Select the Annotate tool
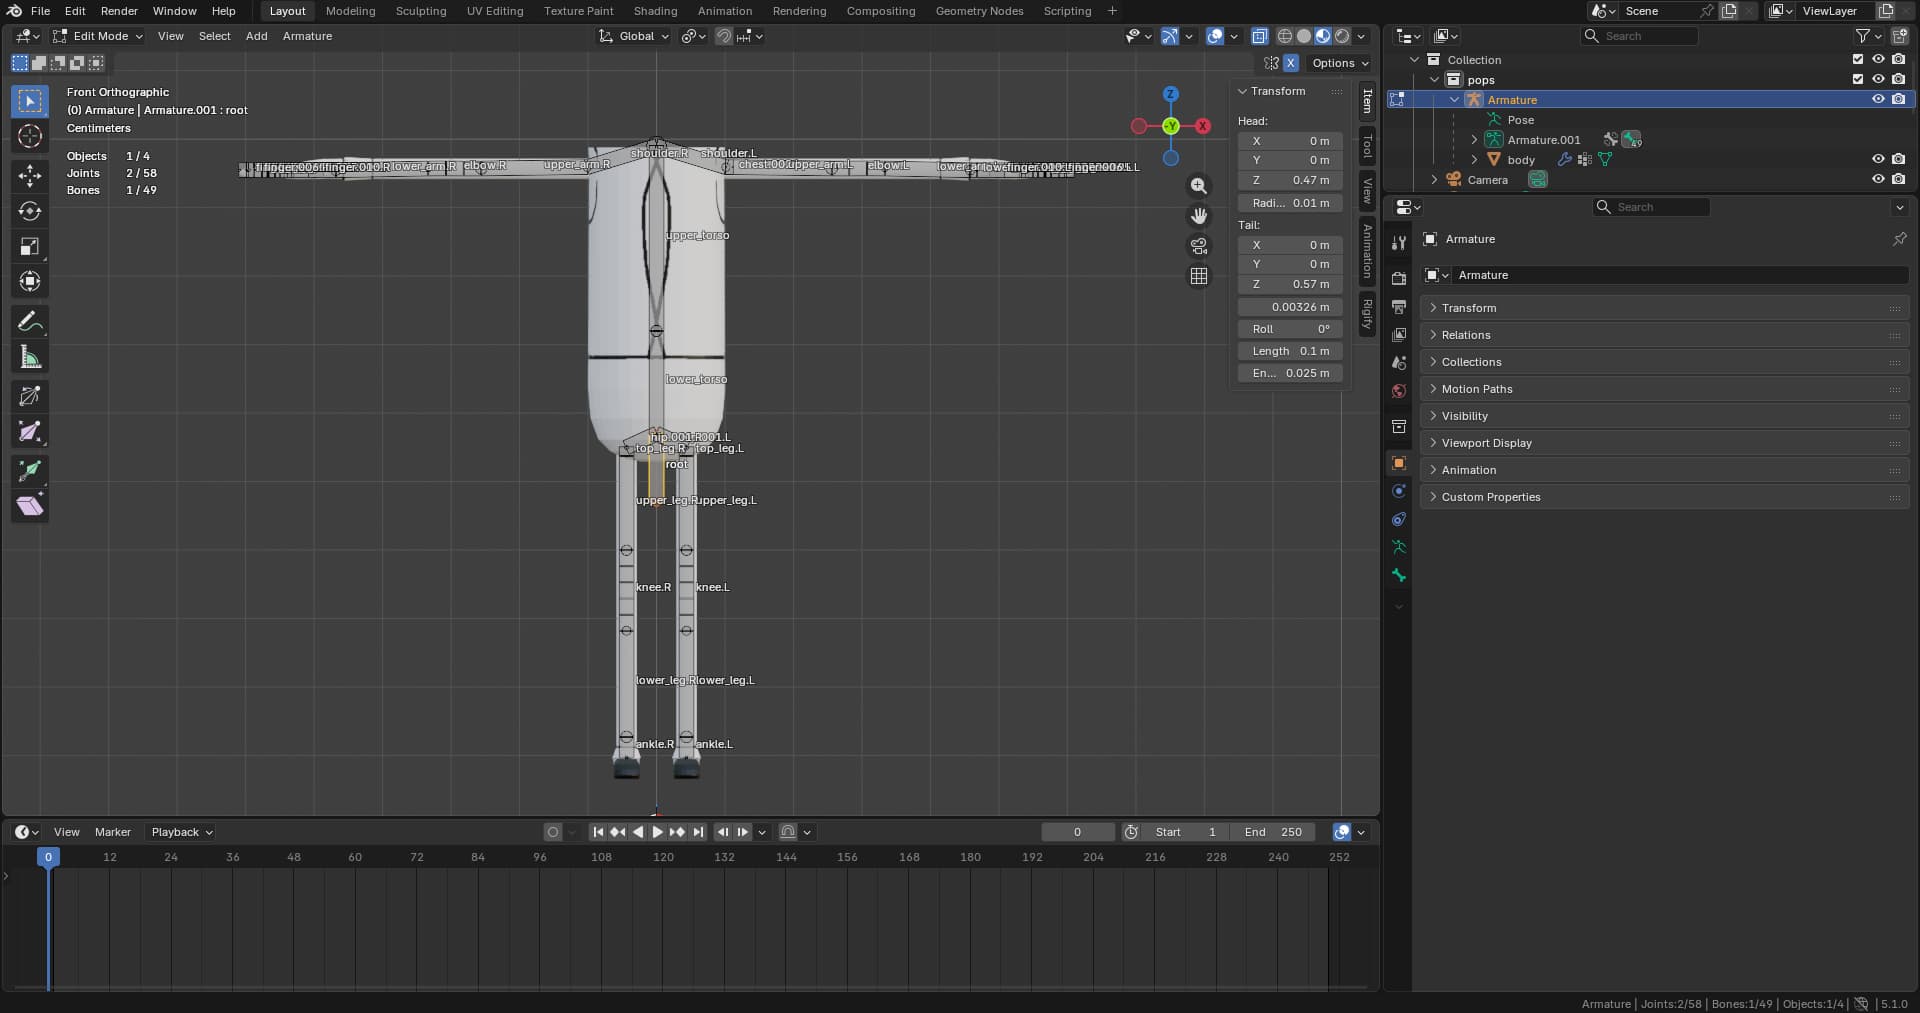Image resolution: width=1920 pixels, height=1013 pixels. point(30,322)
